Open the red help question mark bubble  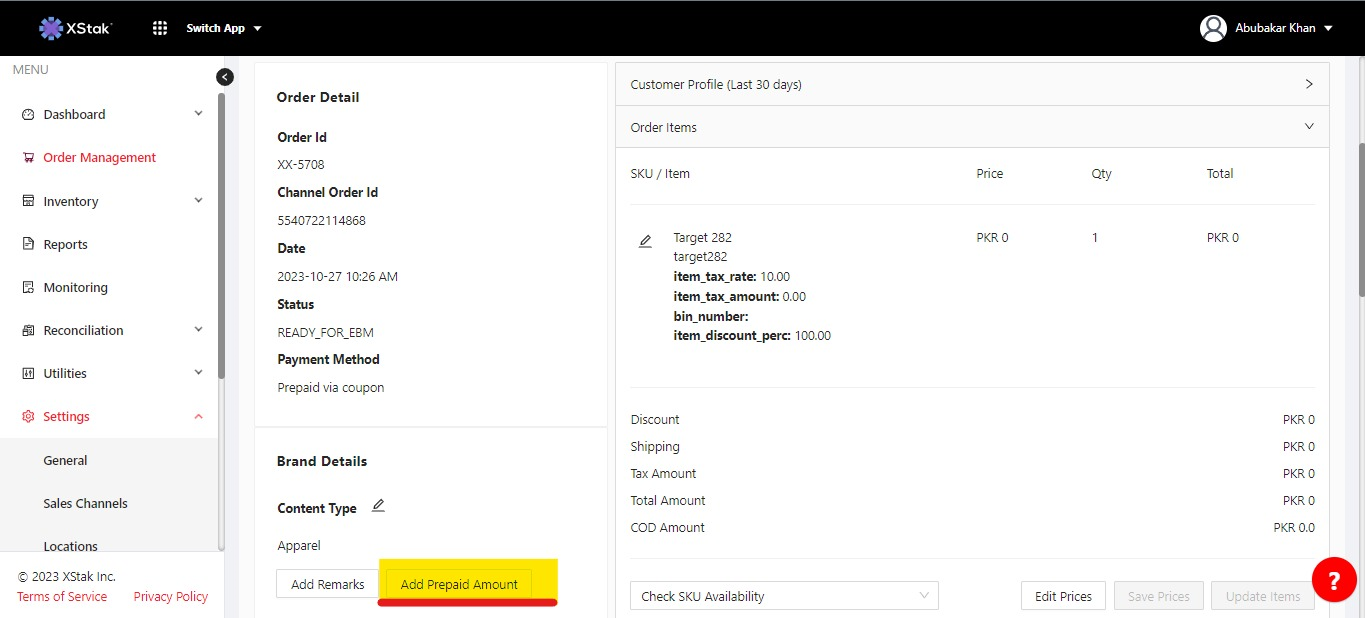pyautogui.click(x=1333, y=579)
